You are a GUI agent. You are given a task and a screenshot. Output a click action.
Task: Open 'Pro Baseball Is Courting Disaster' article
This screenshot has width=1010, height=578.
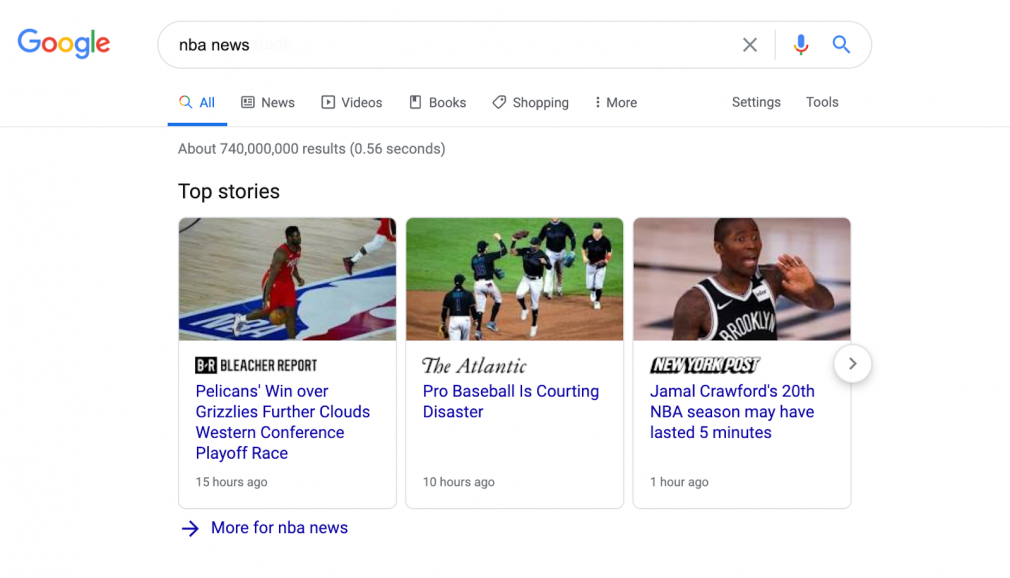511,401
